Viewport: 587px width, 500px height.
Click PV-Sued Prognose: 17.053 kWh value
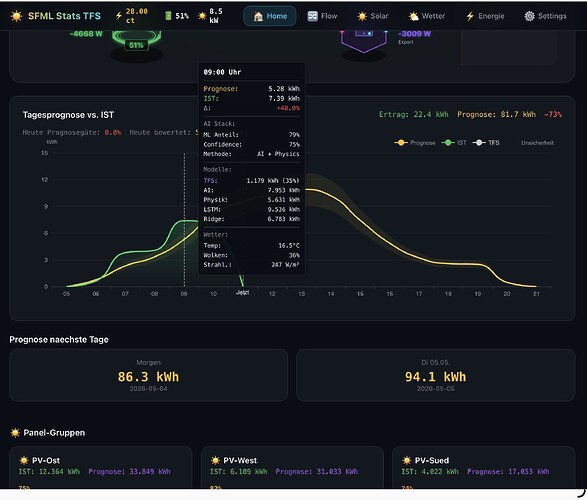pyautogui.click(x=508, y=472)
